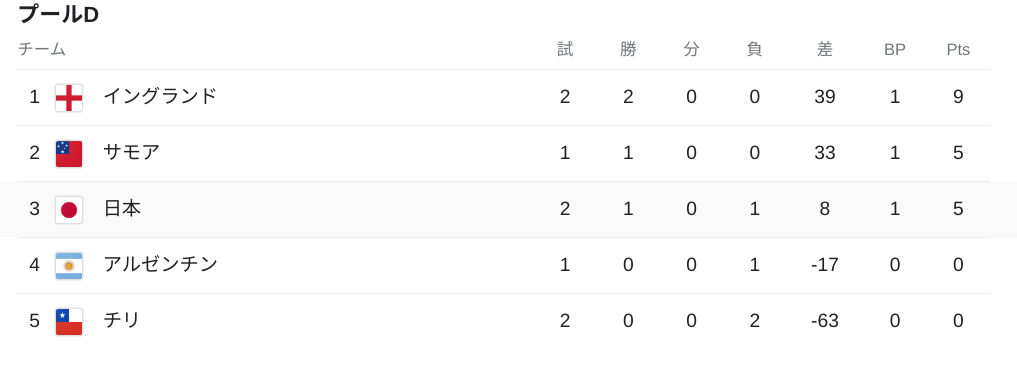
Task: Click the Japan flag icon
Action: pos(69,209)
